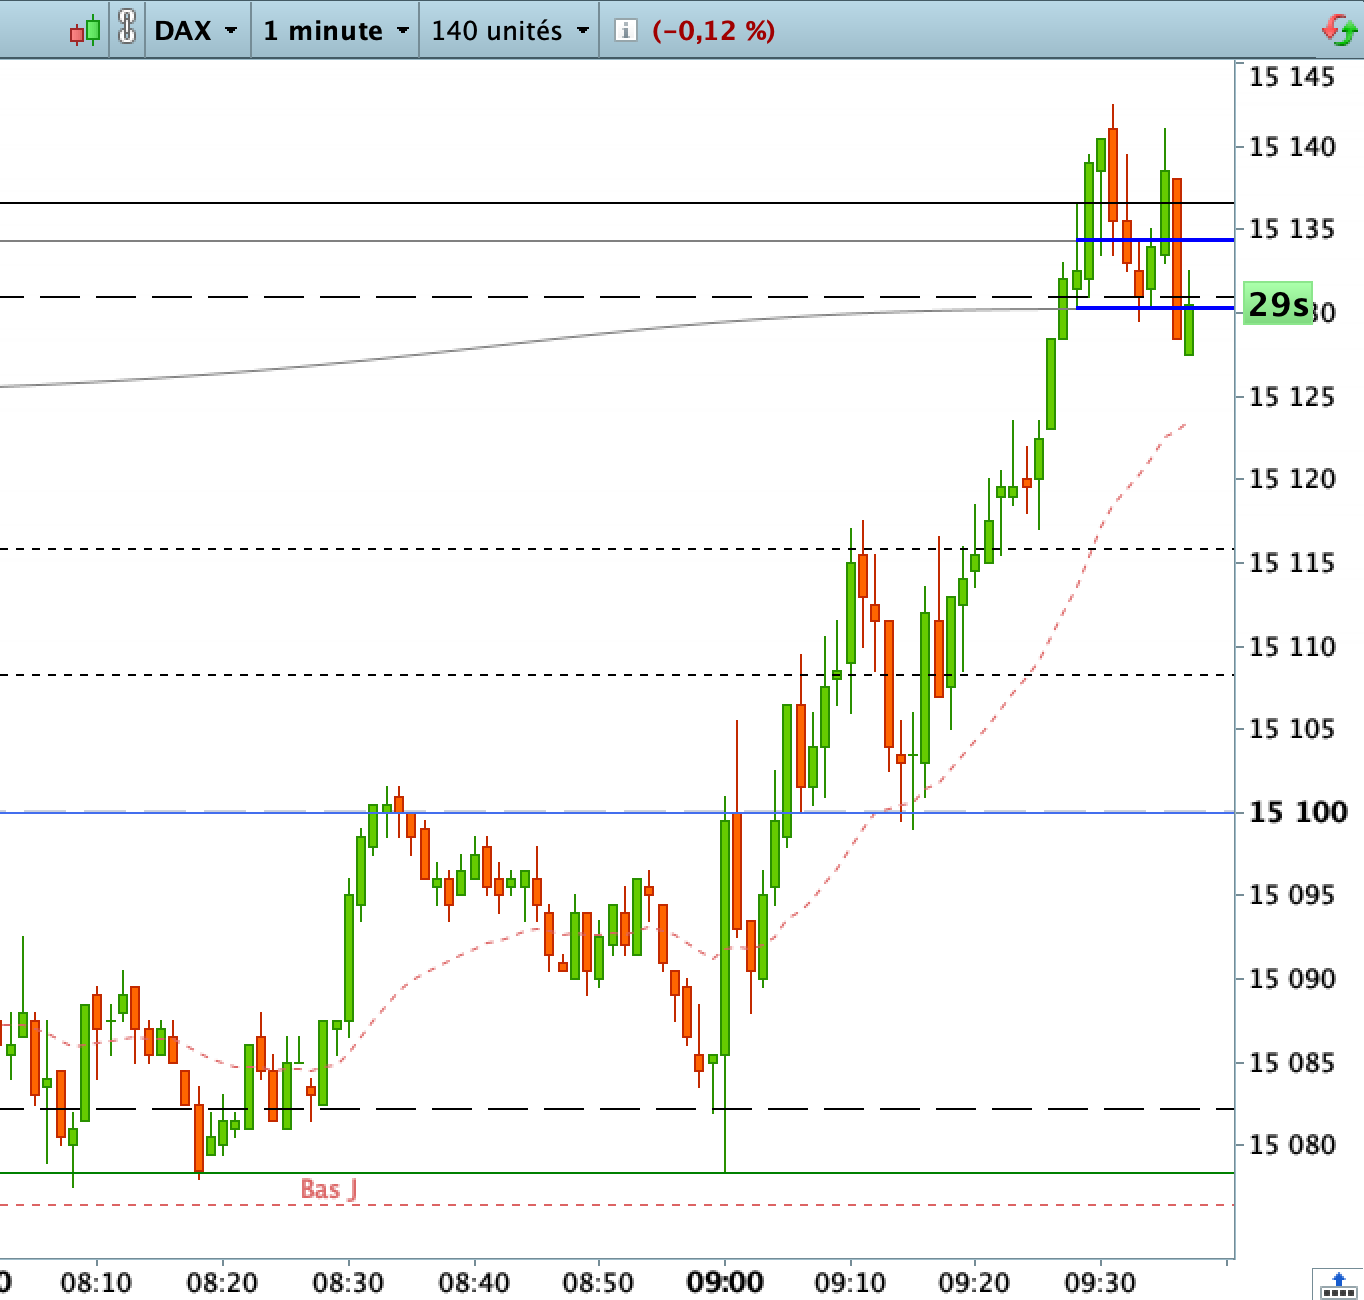The image size is (1364, 1300).
Task: Click the "15 110" price axis label
Action: 1292,647
